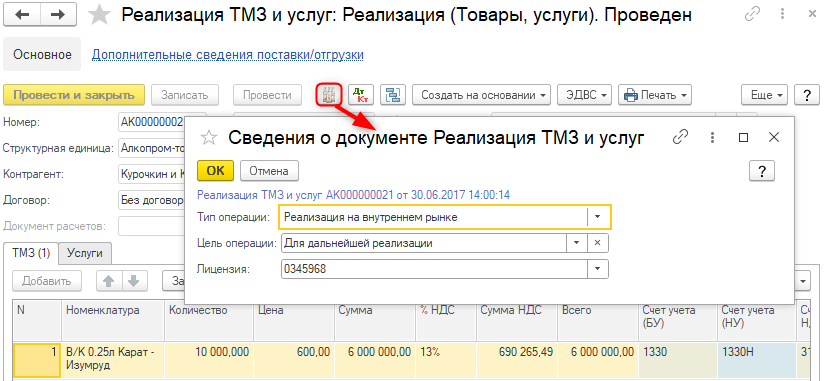Screen dimensions: 825x381
Task: Open the Лицензия dropdown list
Action: coord(598,269)
